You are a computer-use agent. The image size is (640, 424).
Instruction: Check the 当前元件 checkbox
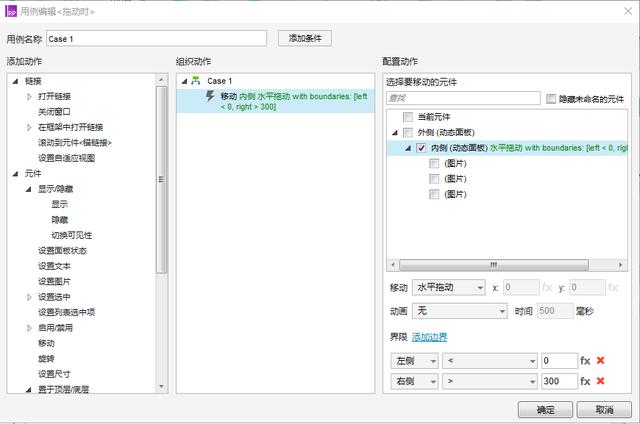pos(407,117)
